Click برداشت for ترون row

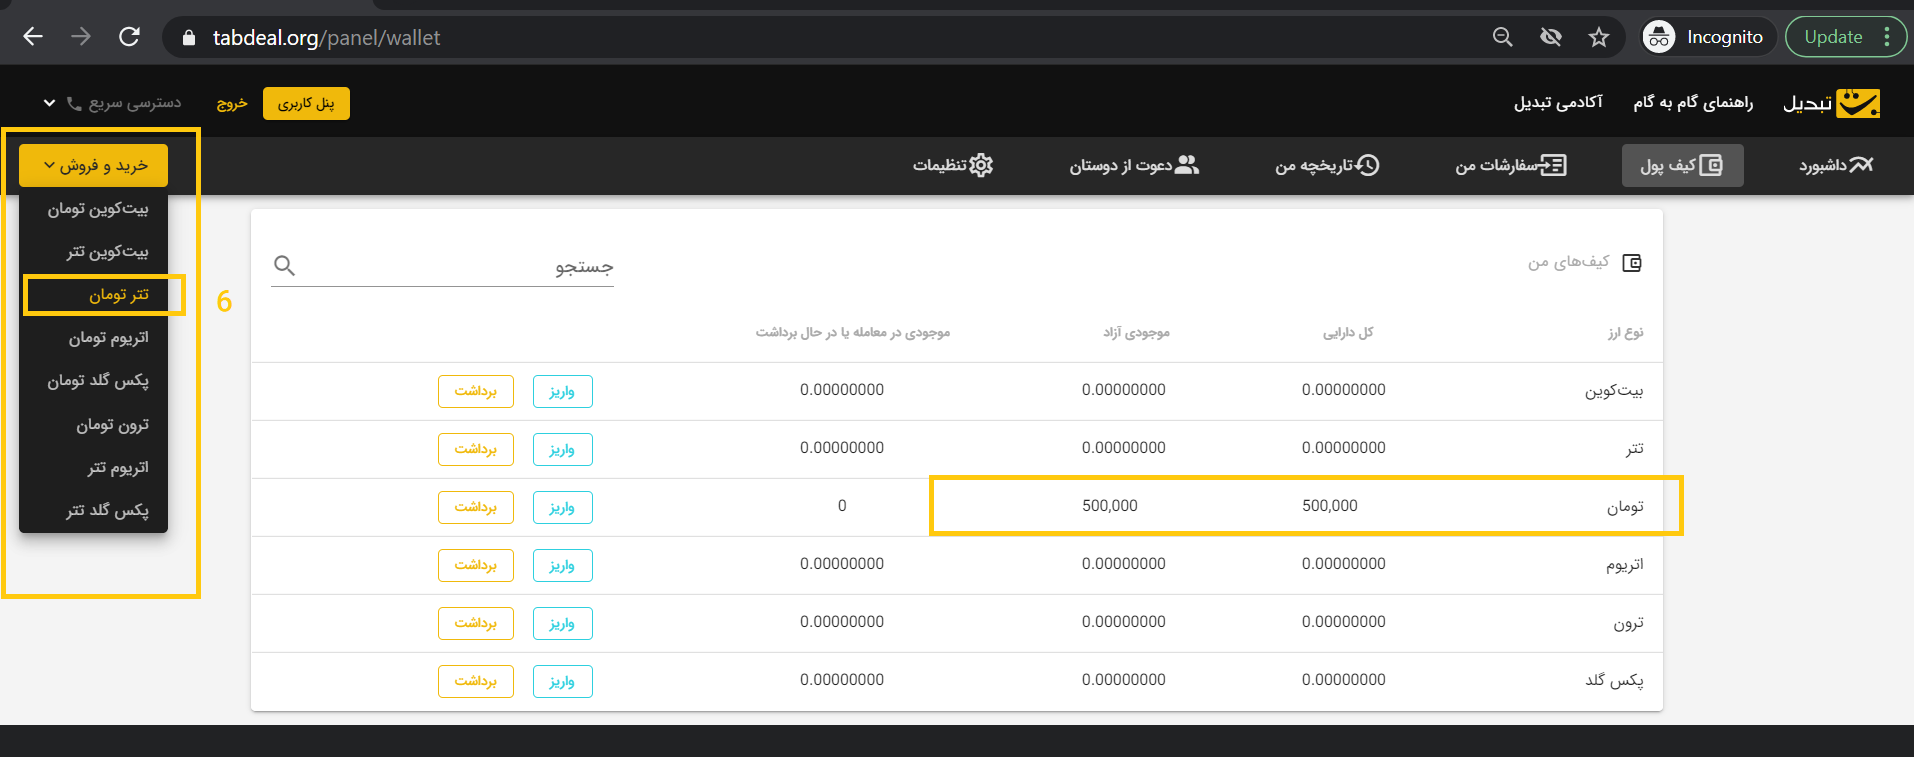476,623
